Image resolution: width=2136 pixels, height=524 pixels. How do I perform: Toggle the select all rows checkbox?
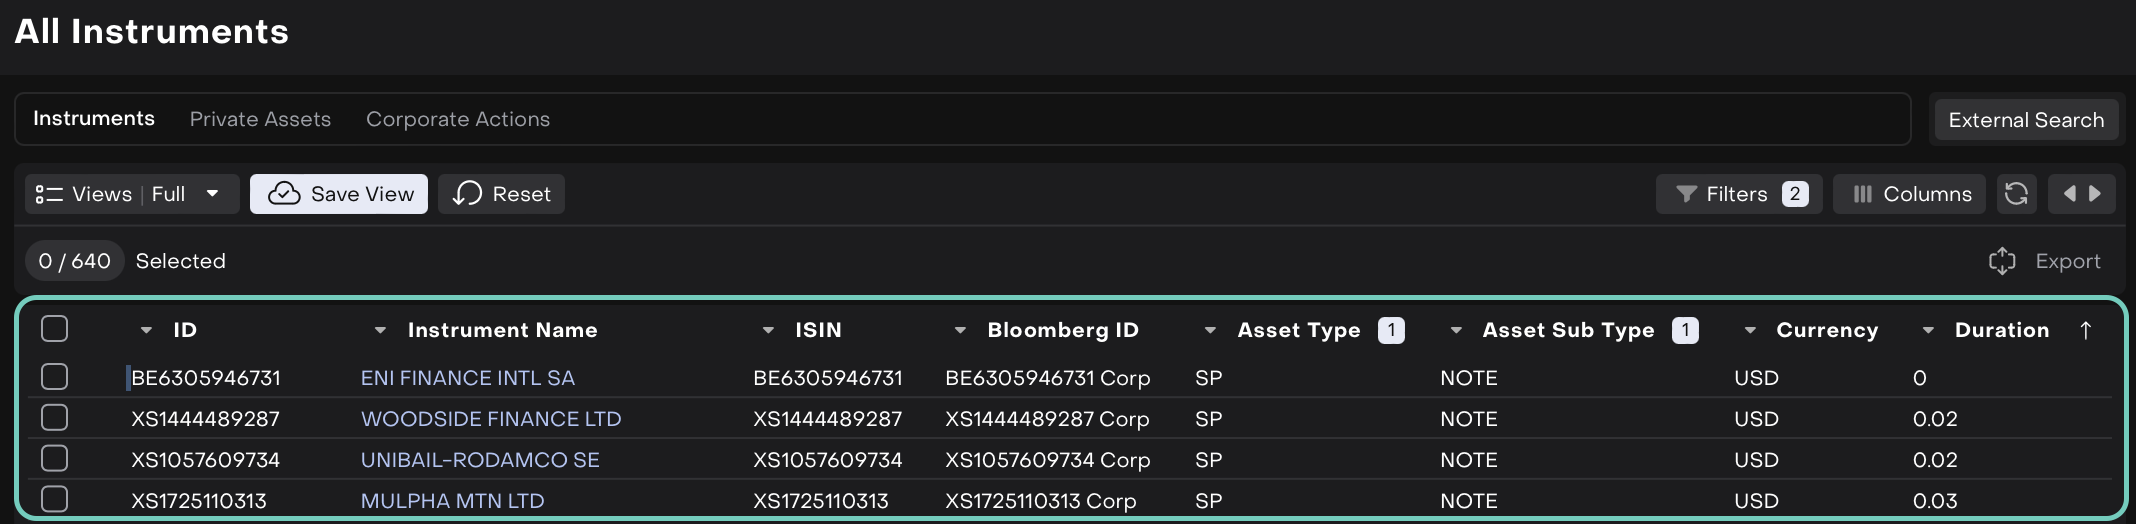pos(55,329)
